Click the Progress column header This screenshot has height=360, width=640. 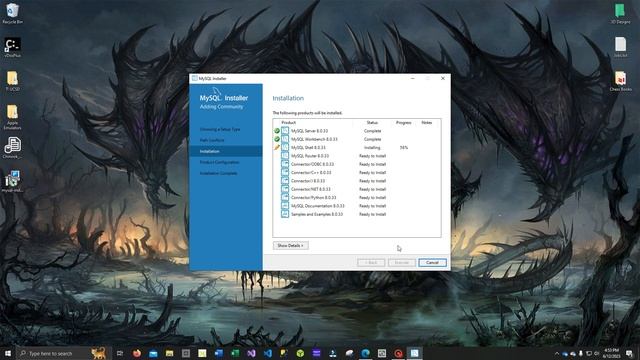404,122
